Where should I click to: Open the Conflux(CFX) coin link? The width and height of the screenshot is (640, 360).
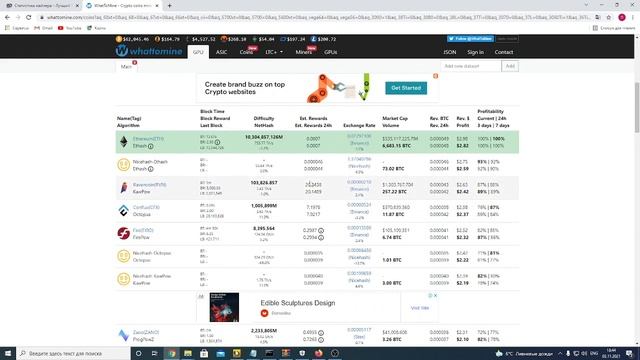(x=146, y=207)
